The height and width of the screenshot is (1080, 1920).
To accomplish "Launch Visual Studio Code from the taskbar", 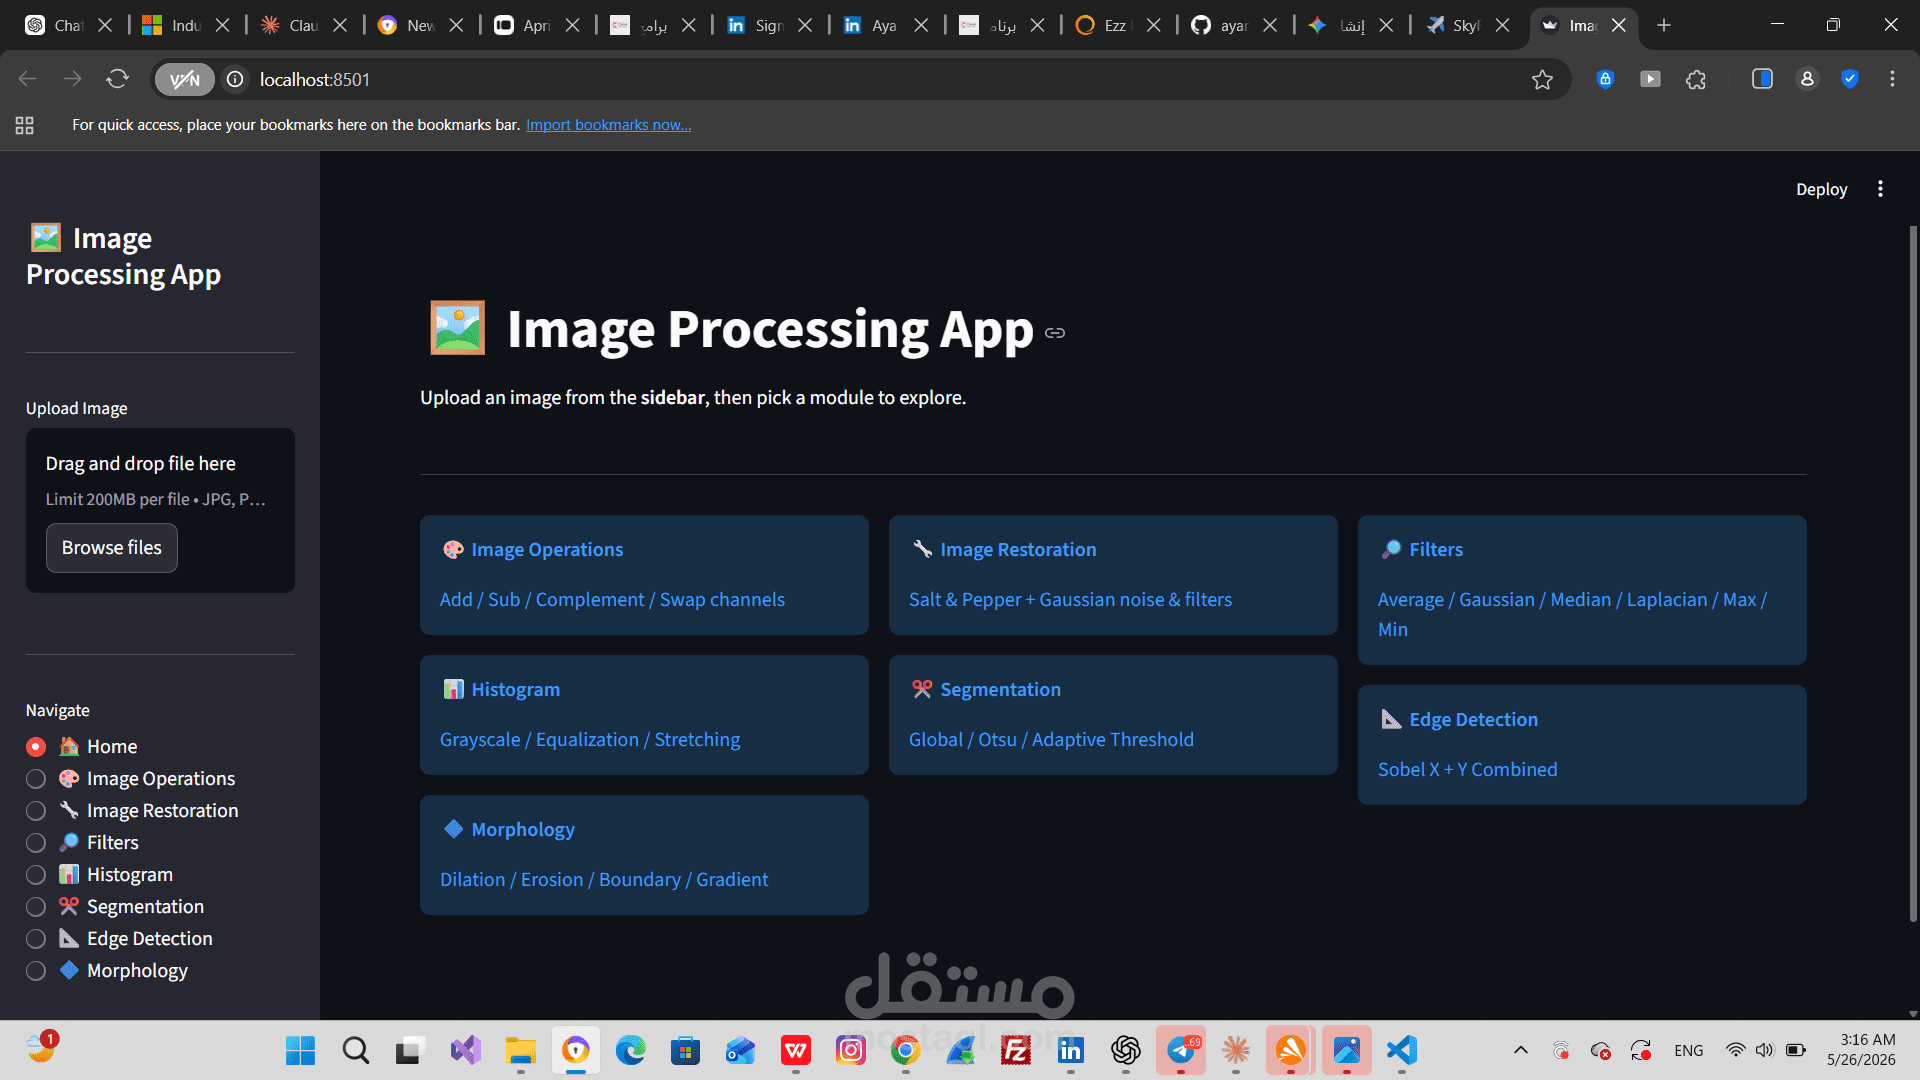I will pyautogui.click(x=1402, y=1050).
